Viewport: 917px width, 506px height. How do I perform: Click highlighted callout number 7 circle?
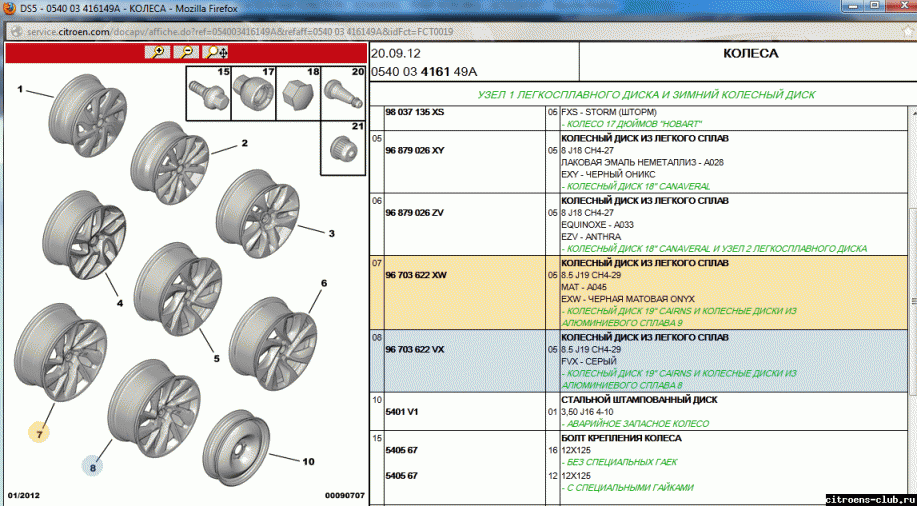[x=39, y=433]
